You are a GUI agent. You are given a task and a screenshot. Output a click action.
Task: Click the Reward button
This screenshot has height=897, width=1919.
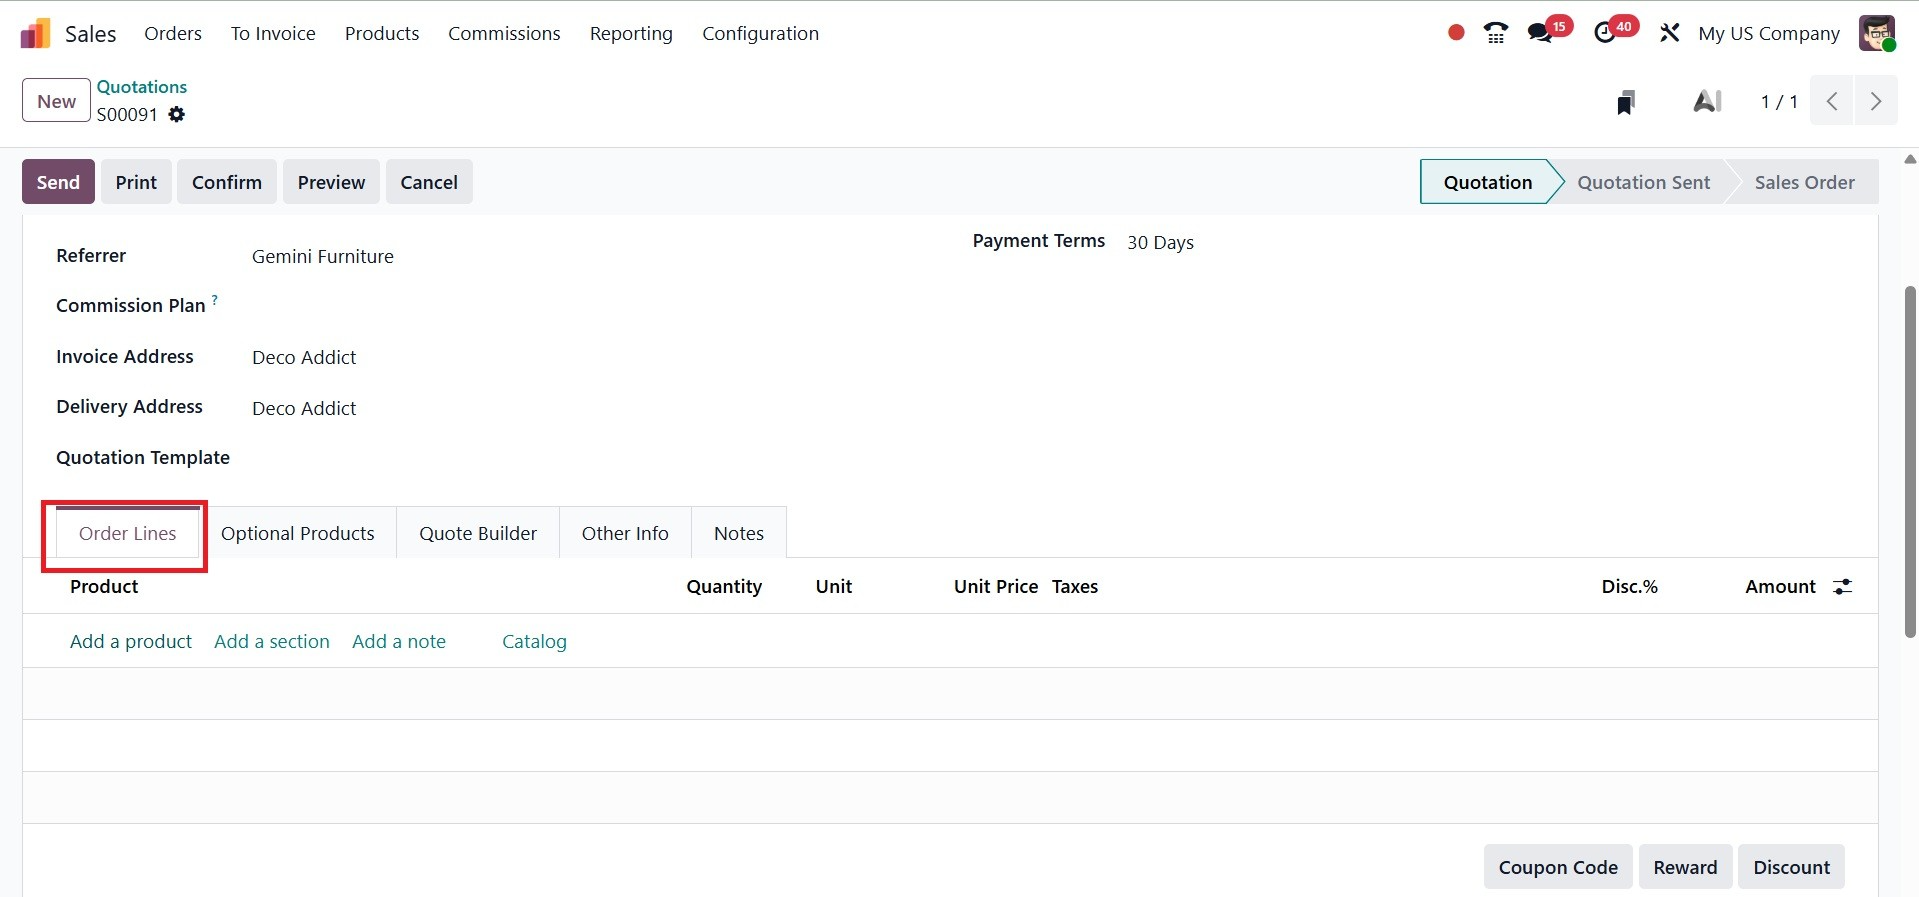click(x=1685, y=867)
